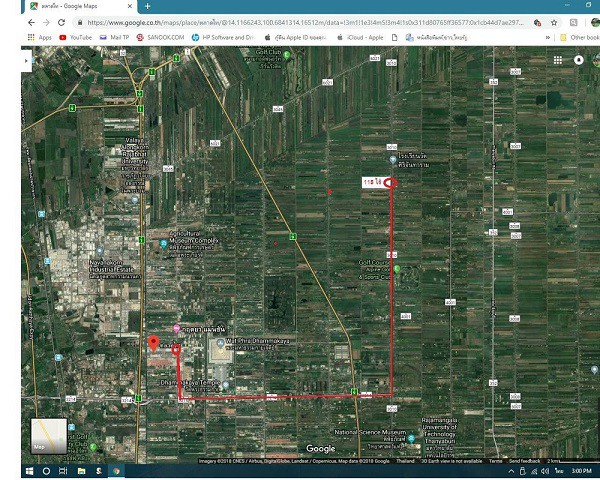Open the Apps bookmarks shortcut
The image size is (600, 480).
(x=40, y=38)
